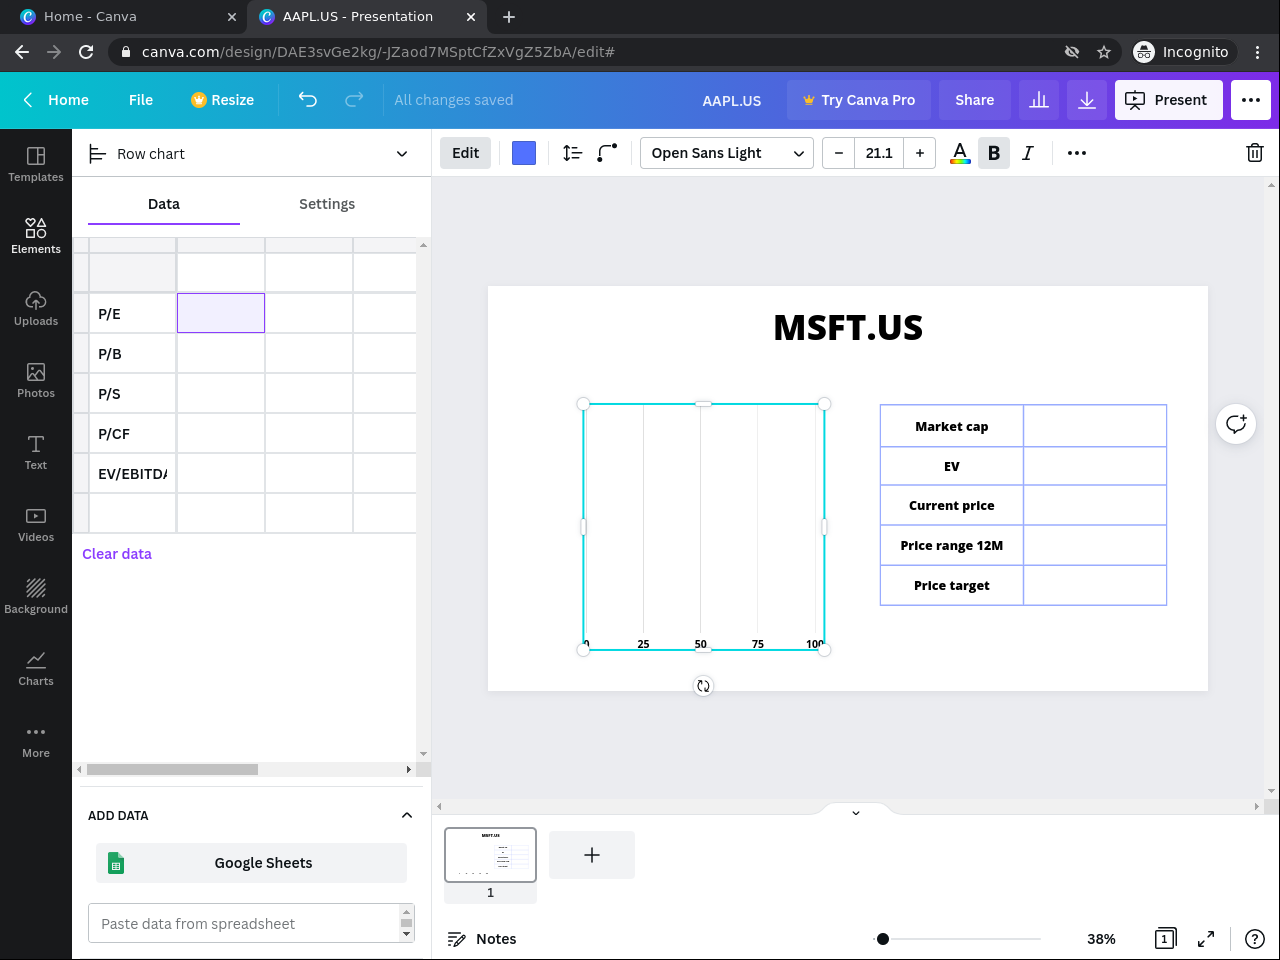Select the P/E row label cell

pos(133,313)
